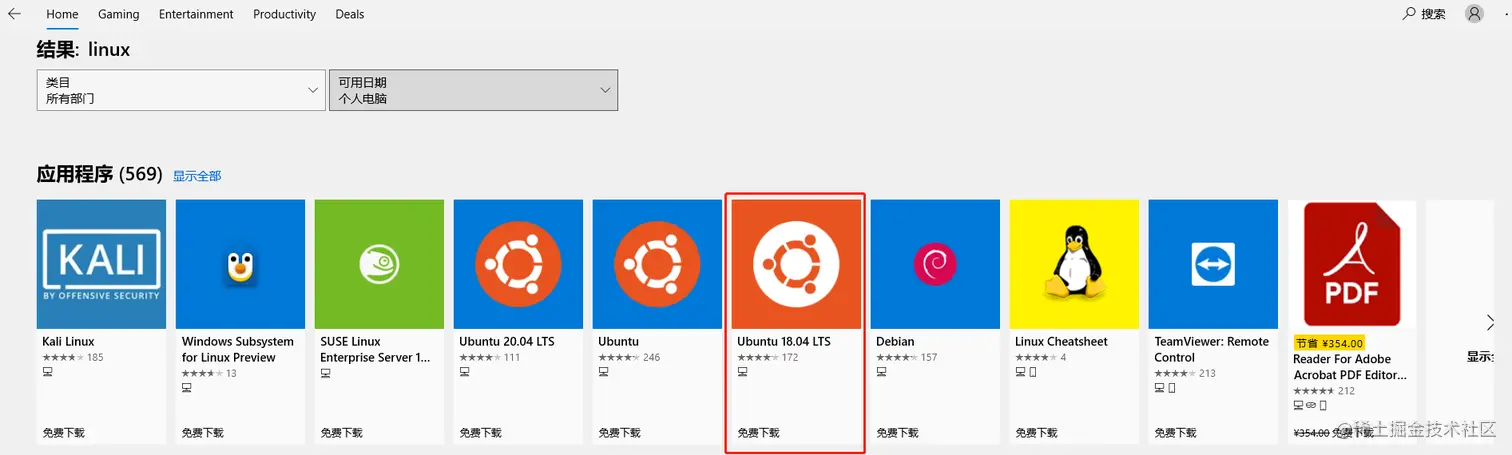
Task: Open the Ubuntu 18.04 LTS icon
Action: 796,264
